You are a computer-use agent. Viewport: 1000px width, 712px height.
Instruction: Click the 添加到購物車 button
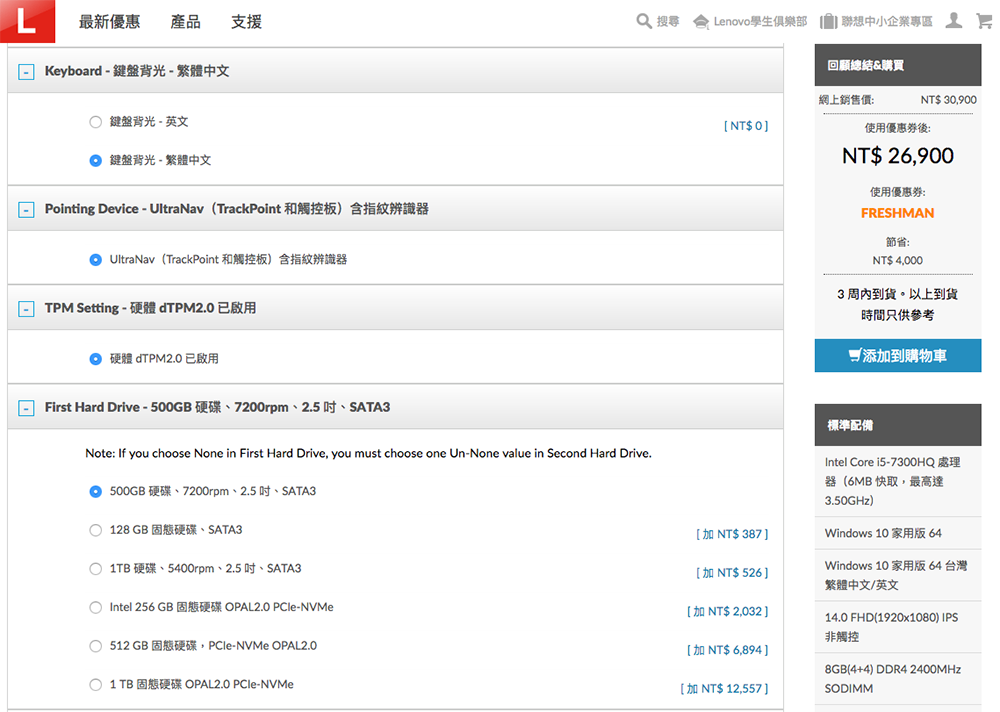[x=897, y=356]
